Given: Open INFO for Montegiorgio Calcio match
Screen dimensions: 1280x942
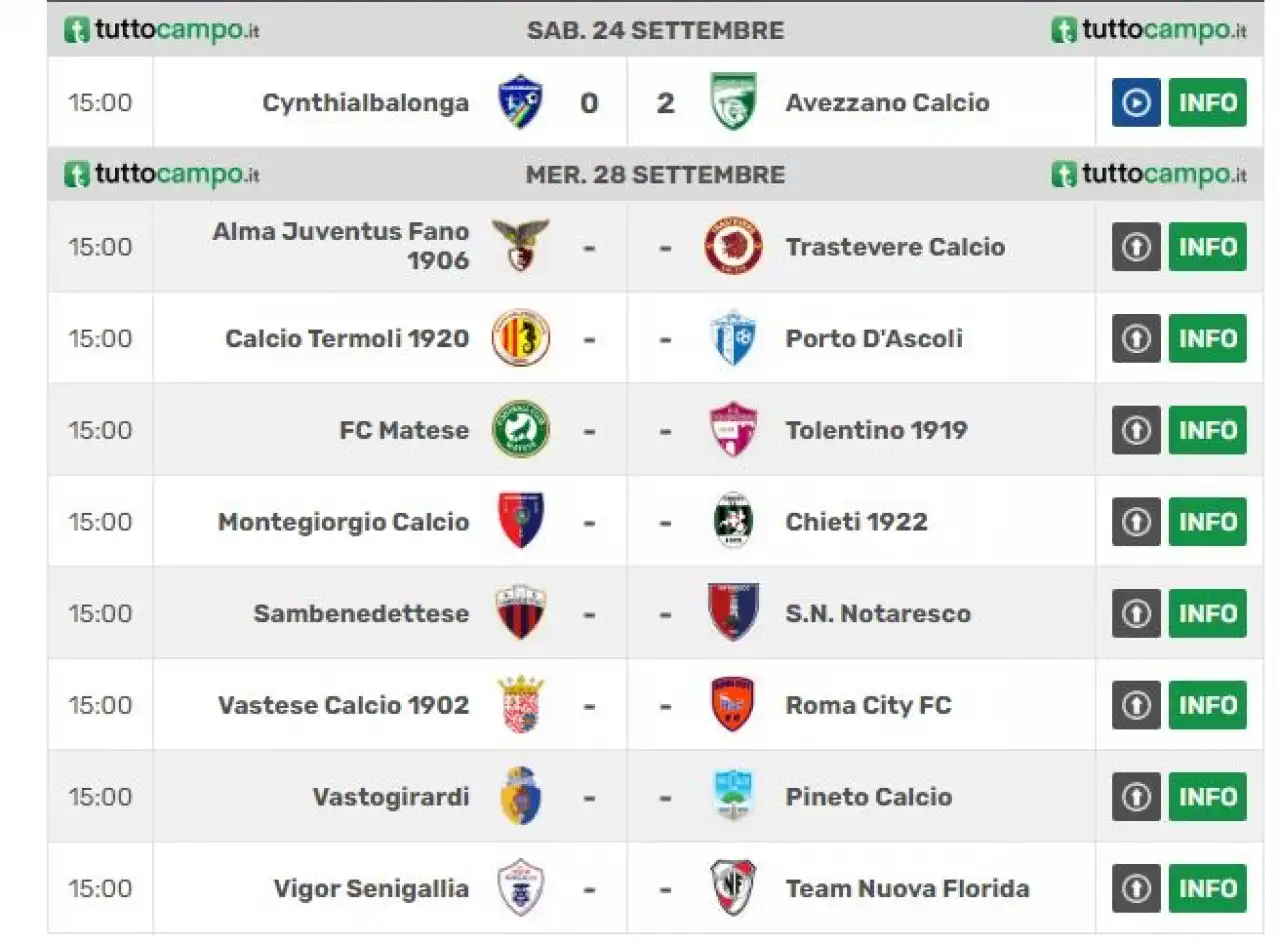Looking at the screenshot, I should pyautogui.click(x=1208, y=522).
